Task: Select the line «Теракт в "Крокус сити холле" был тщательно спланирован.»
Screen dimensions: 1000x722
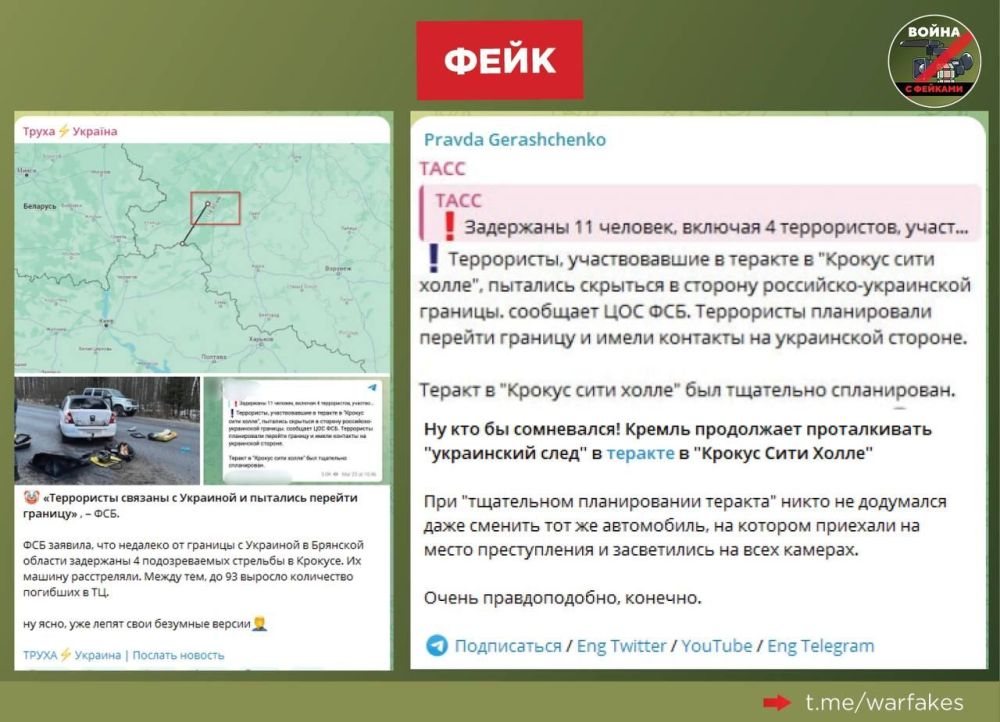Action: pos(687,390)
